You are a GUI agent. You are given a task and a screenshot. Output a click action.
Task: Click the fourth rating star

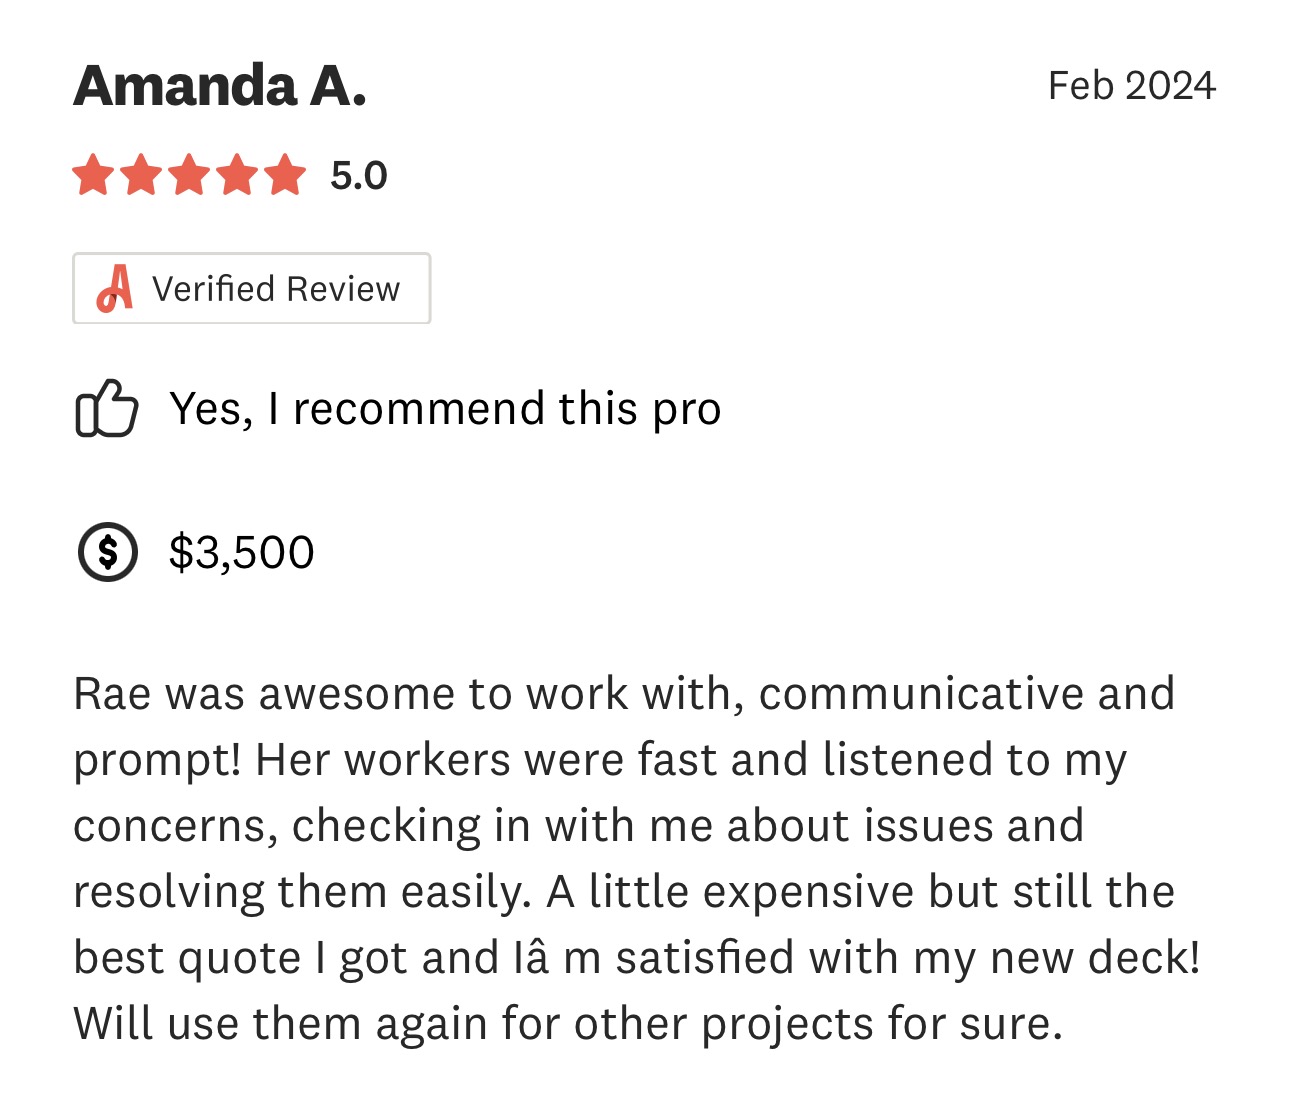point(237,175)
